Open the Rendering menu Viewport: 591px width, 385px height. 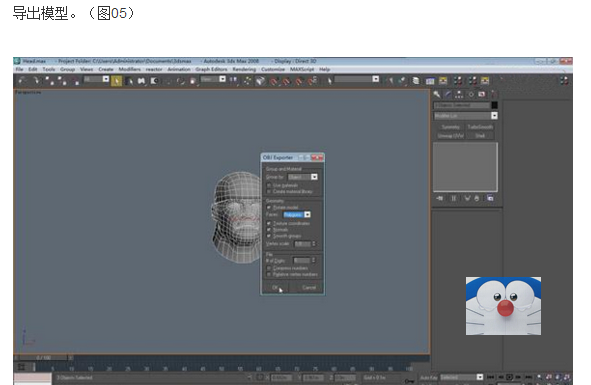point(244,69)
